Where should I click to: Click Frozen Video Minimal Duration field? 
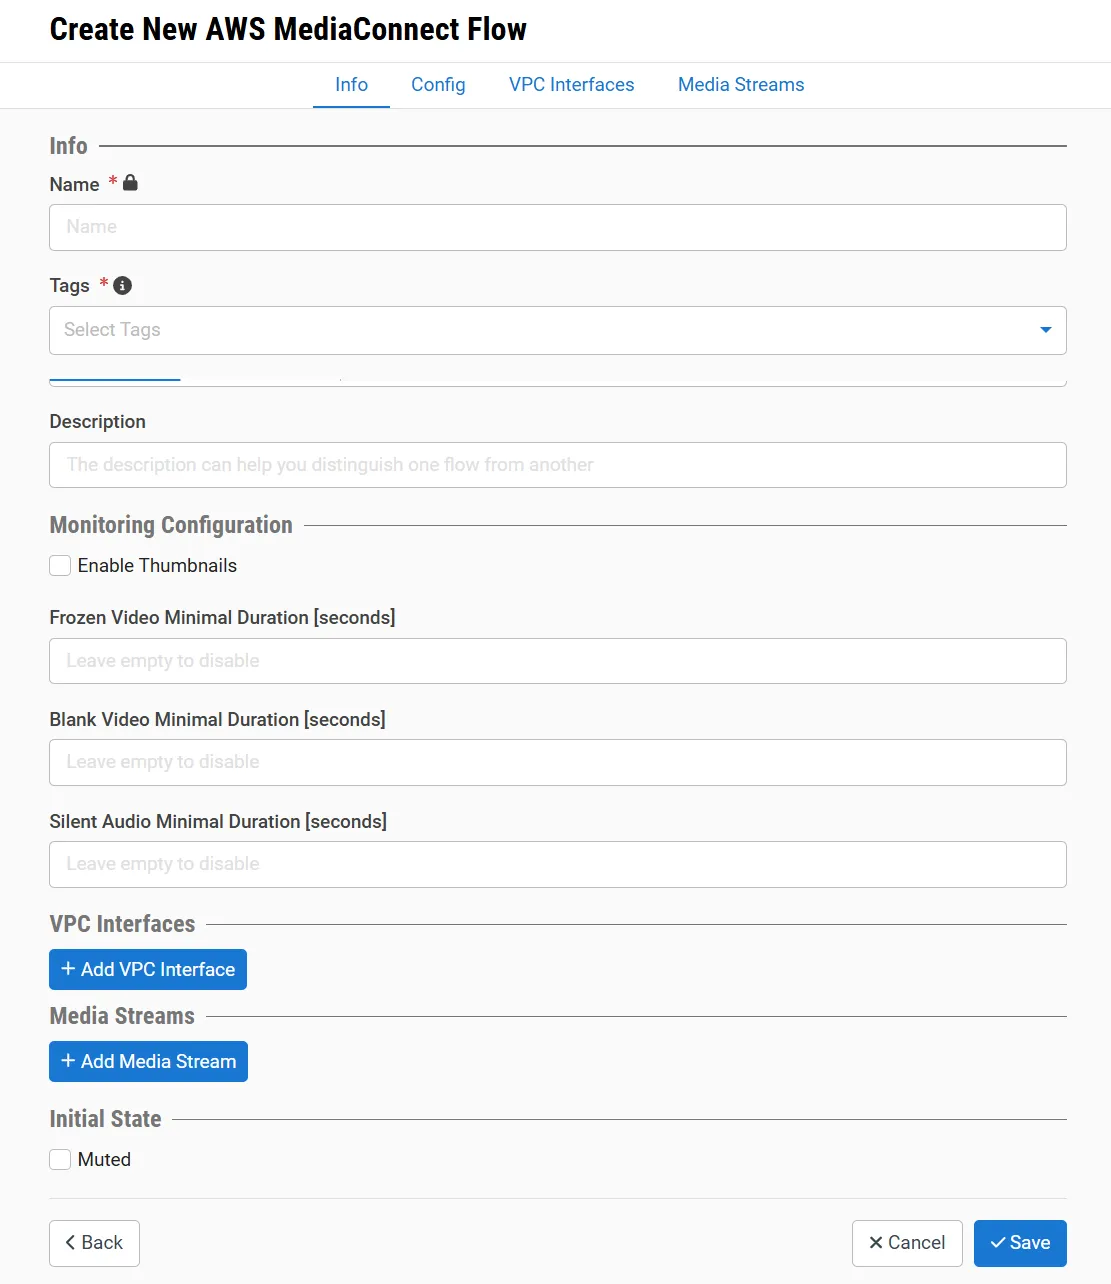tap(558, 661)
